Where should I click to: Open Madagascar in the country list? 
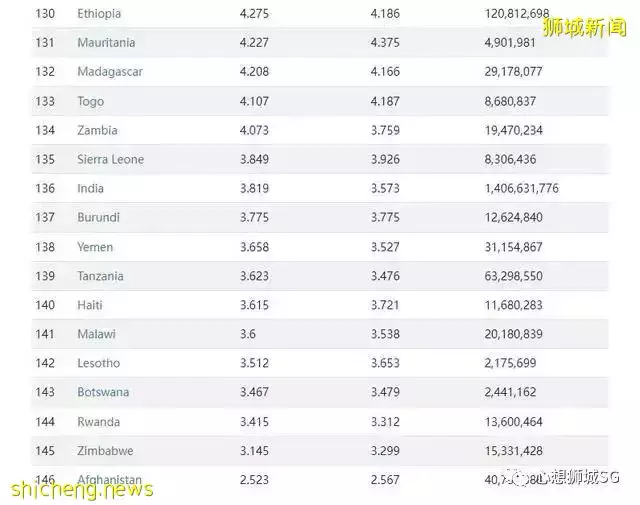pyautogui.click(x=111, y=72)
